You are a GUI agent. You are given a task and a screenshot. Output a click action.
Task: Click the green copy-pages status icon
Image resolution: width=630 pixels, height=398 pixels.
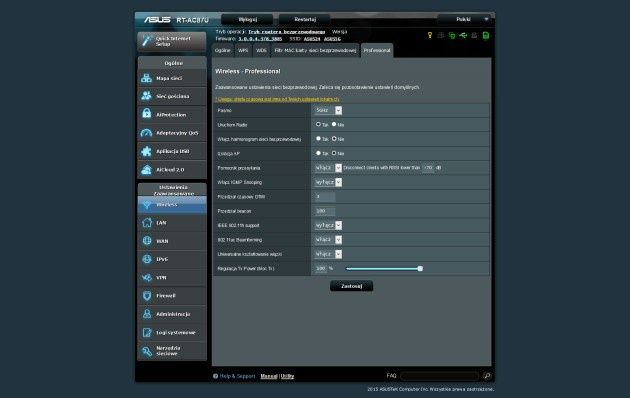pyautogui.click(x=452, y=35)
